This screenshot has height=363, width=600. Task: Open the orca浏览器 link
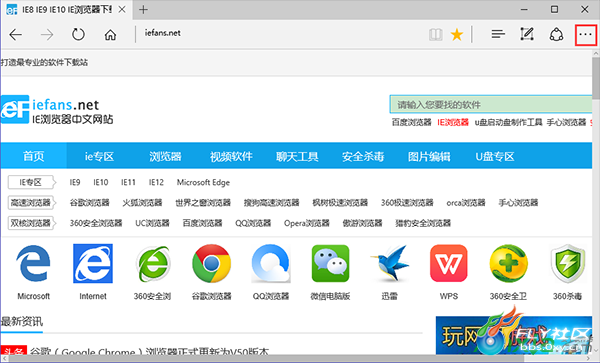point(466,202)
